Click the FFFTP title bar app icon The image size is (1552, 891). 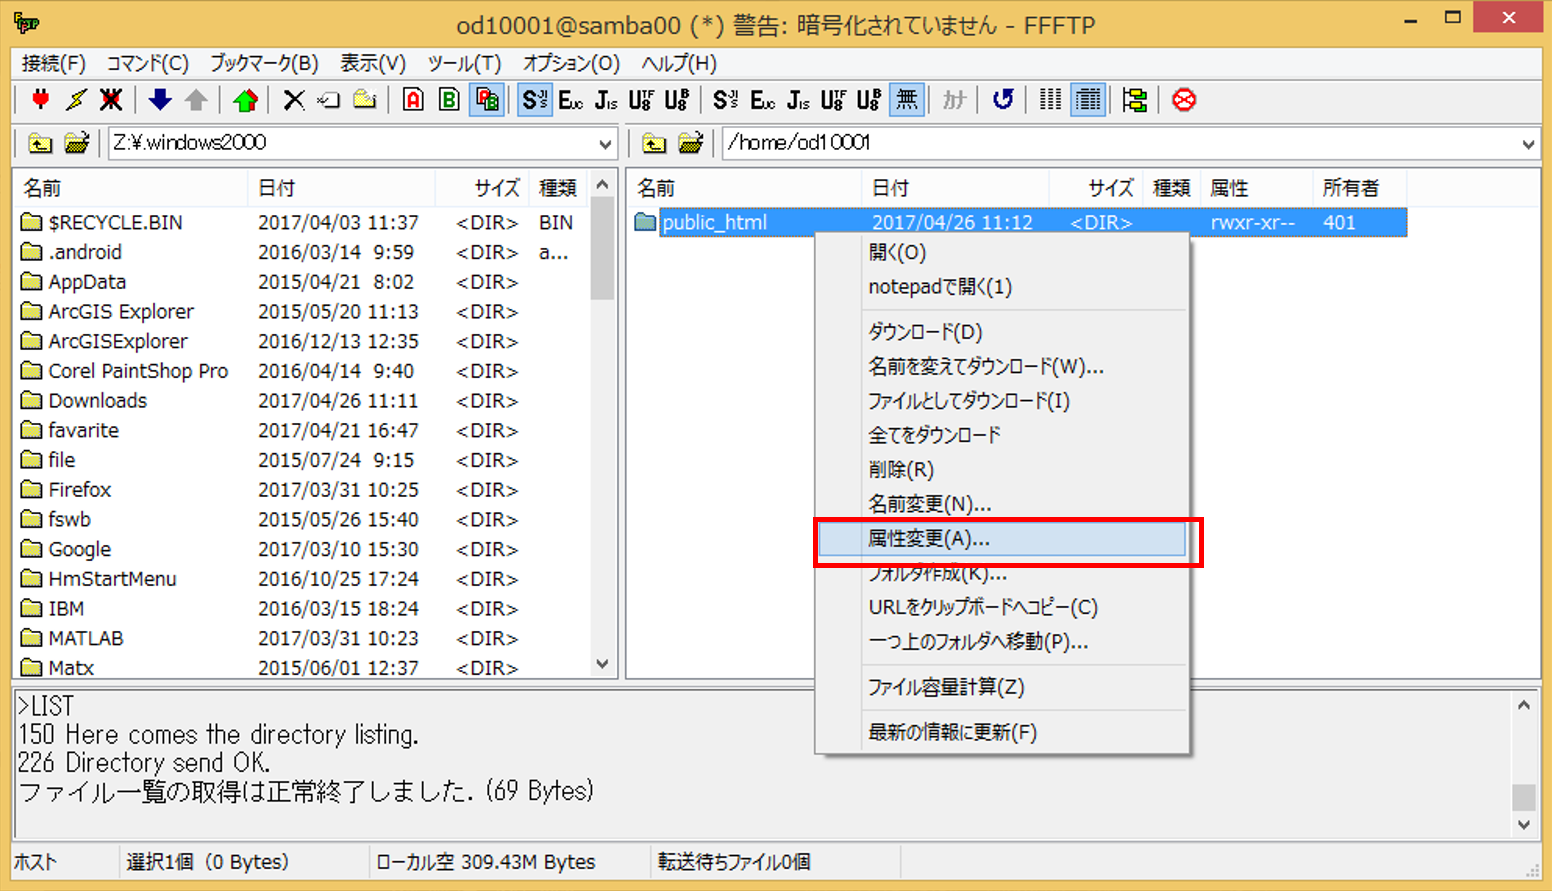[x=26, y=23]
